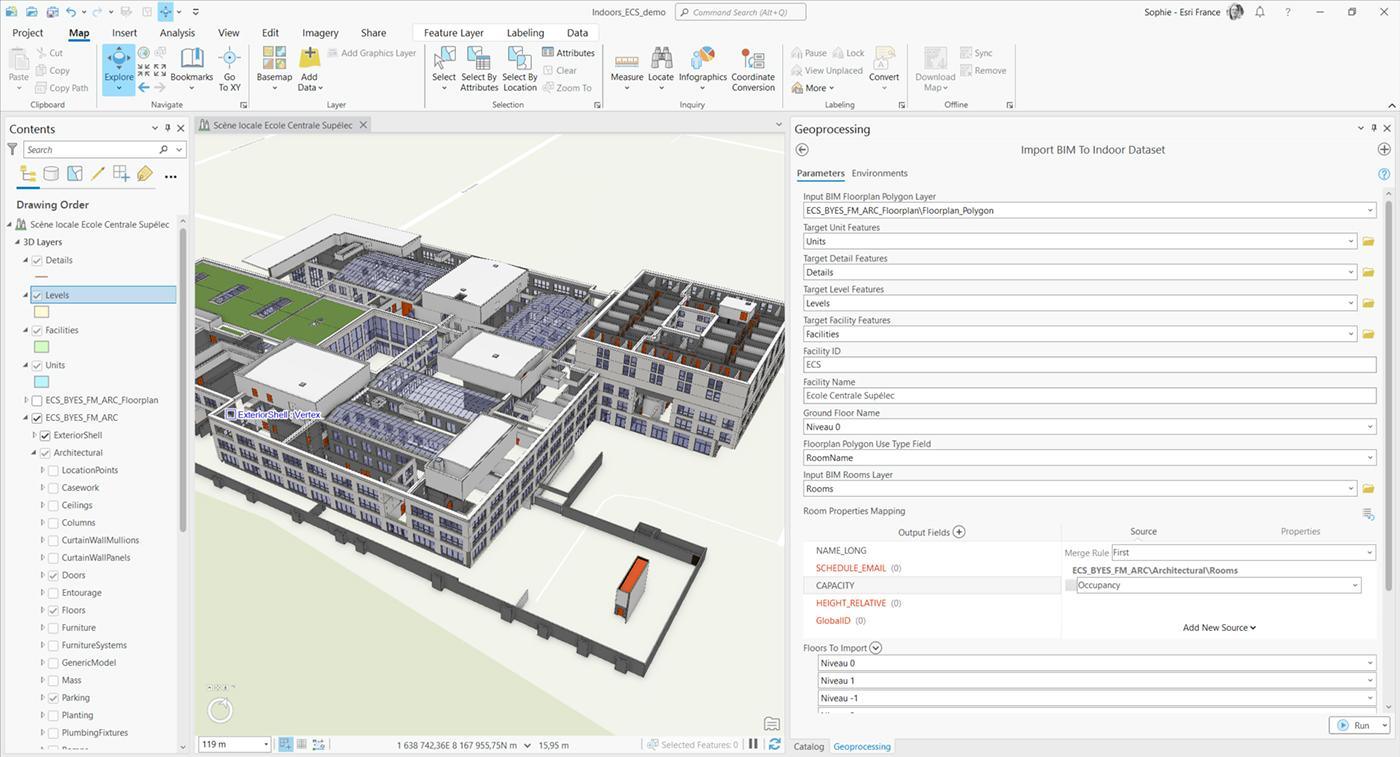The width and height of the screenshot is (1400, 757).
Task: Collapse the Architectural group
Action: point(34,453)
